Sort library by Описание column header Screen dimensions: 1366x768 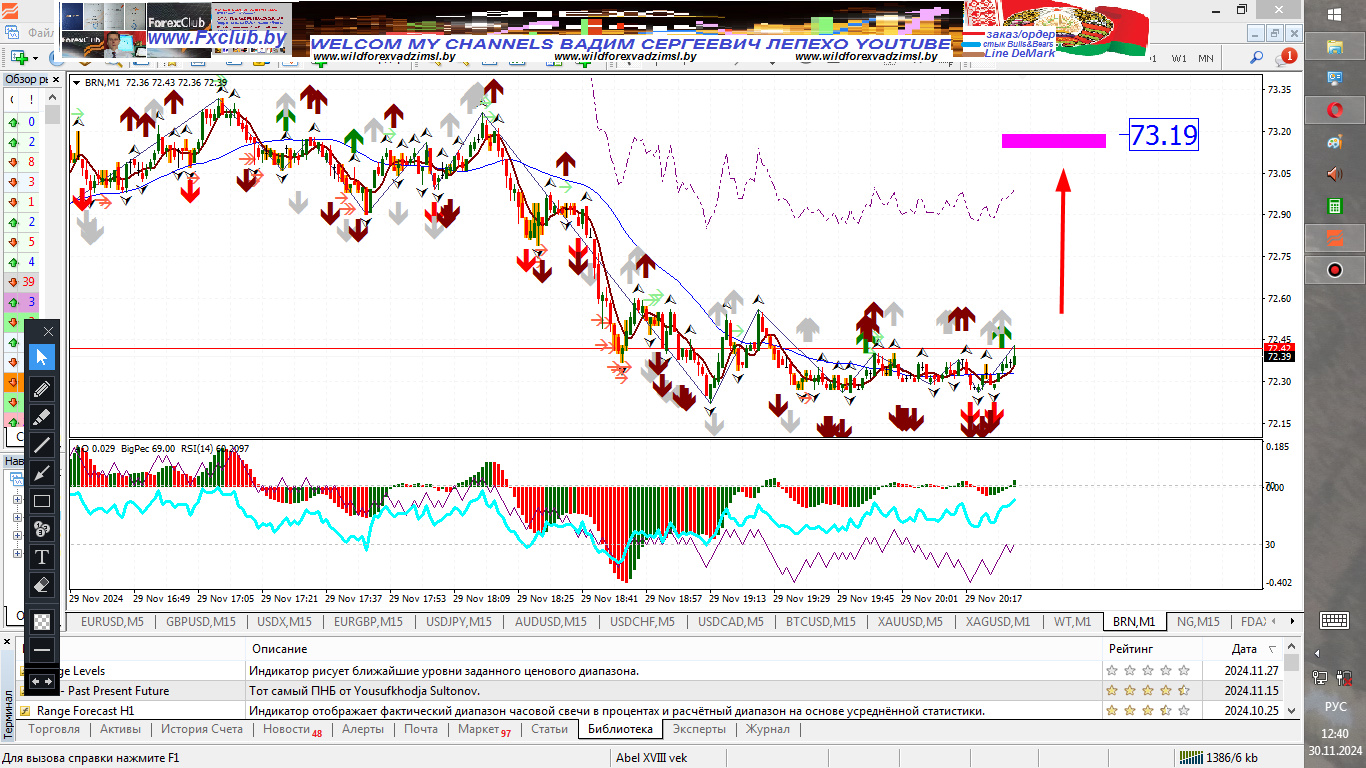(x=673, y=649)
